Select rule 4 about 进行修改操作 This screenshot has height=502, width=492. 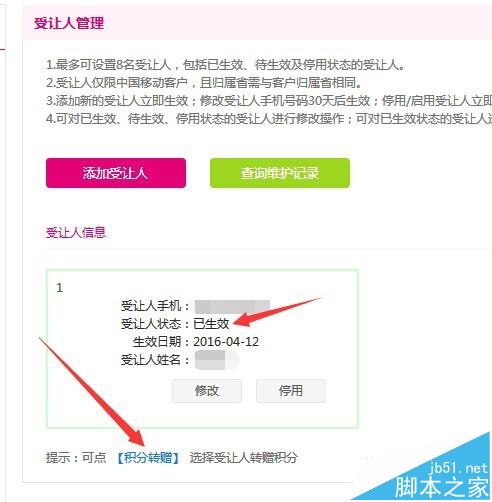pos(269,119)
